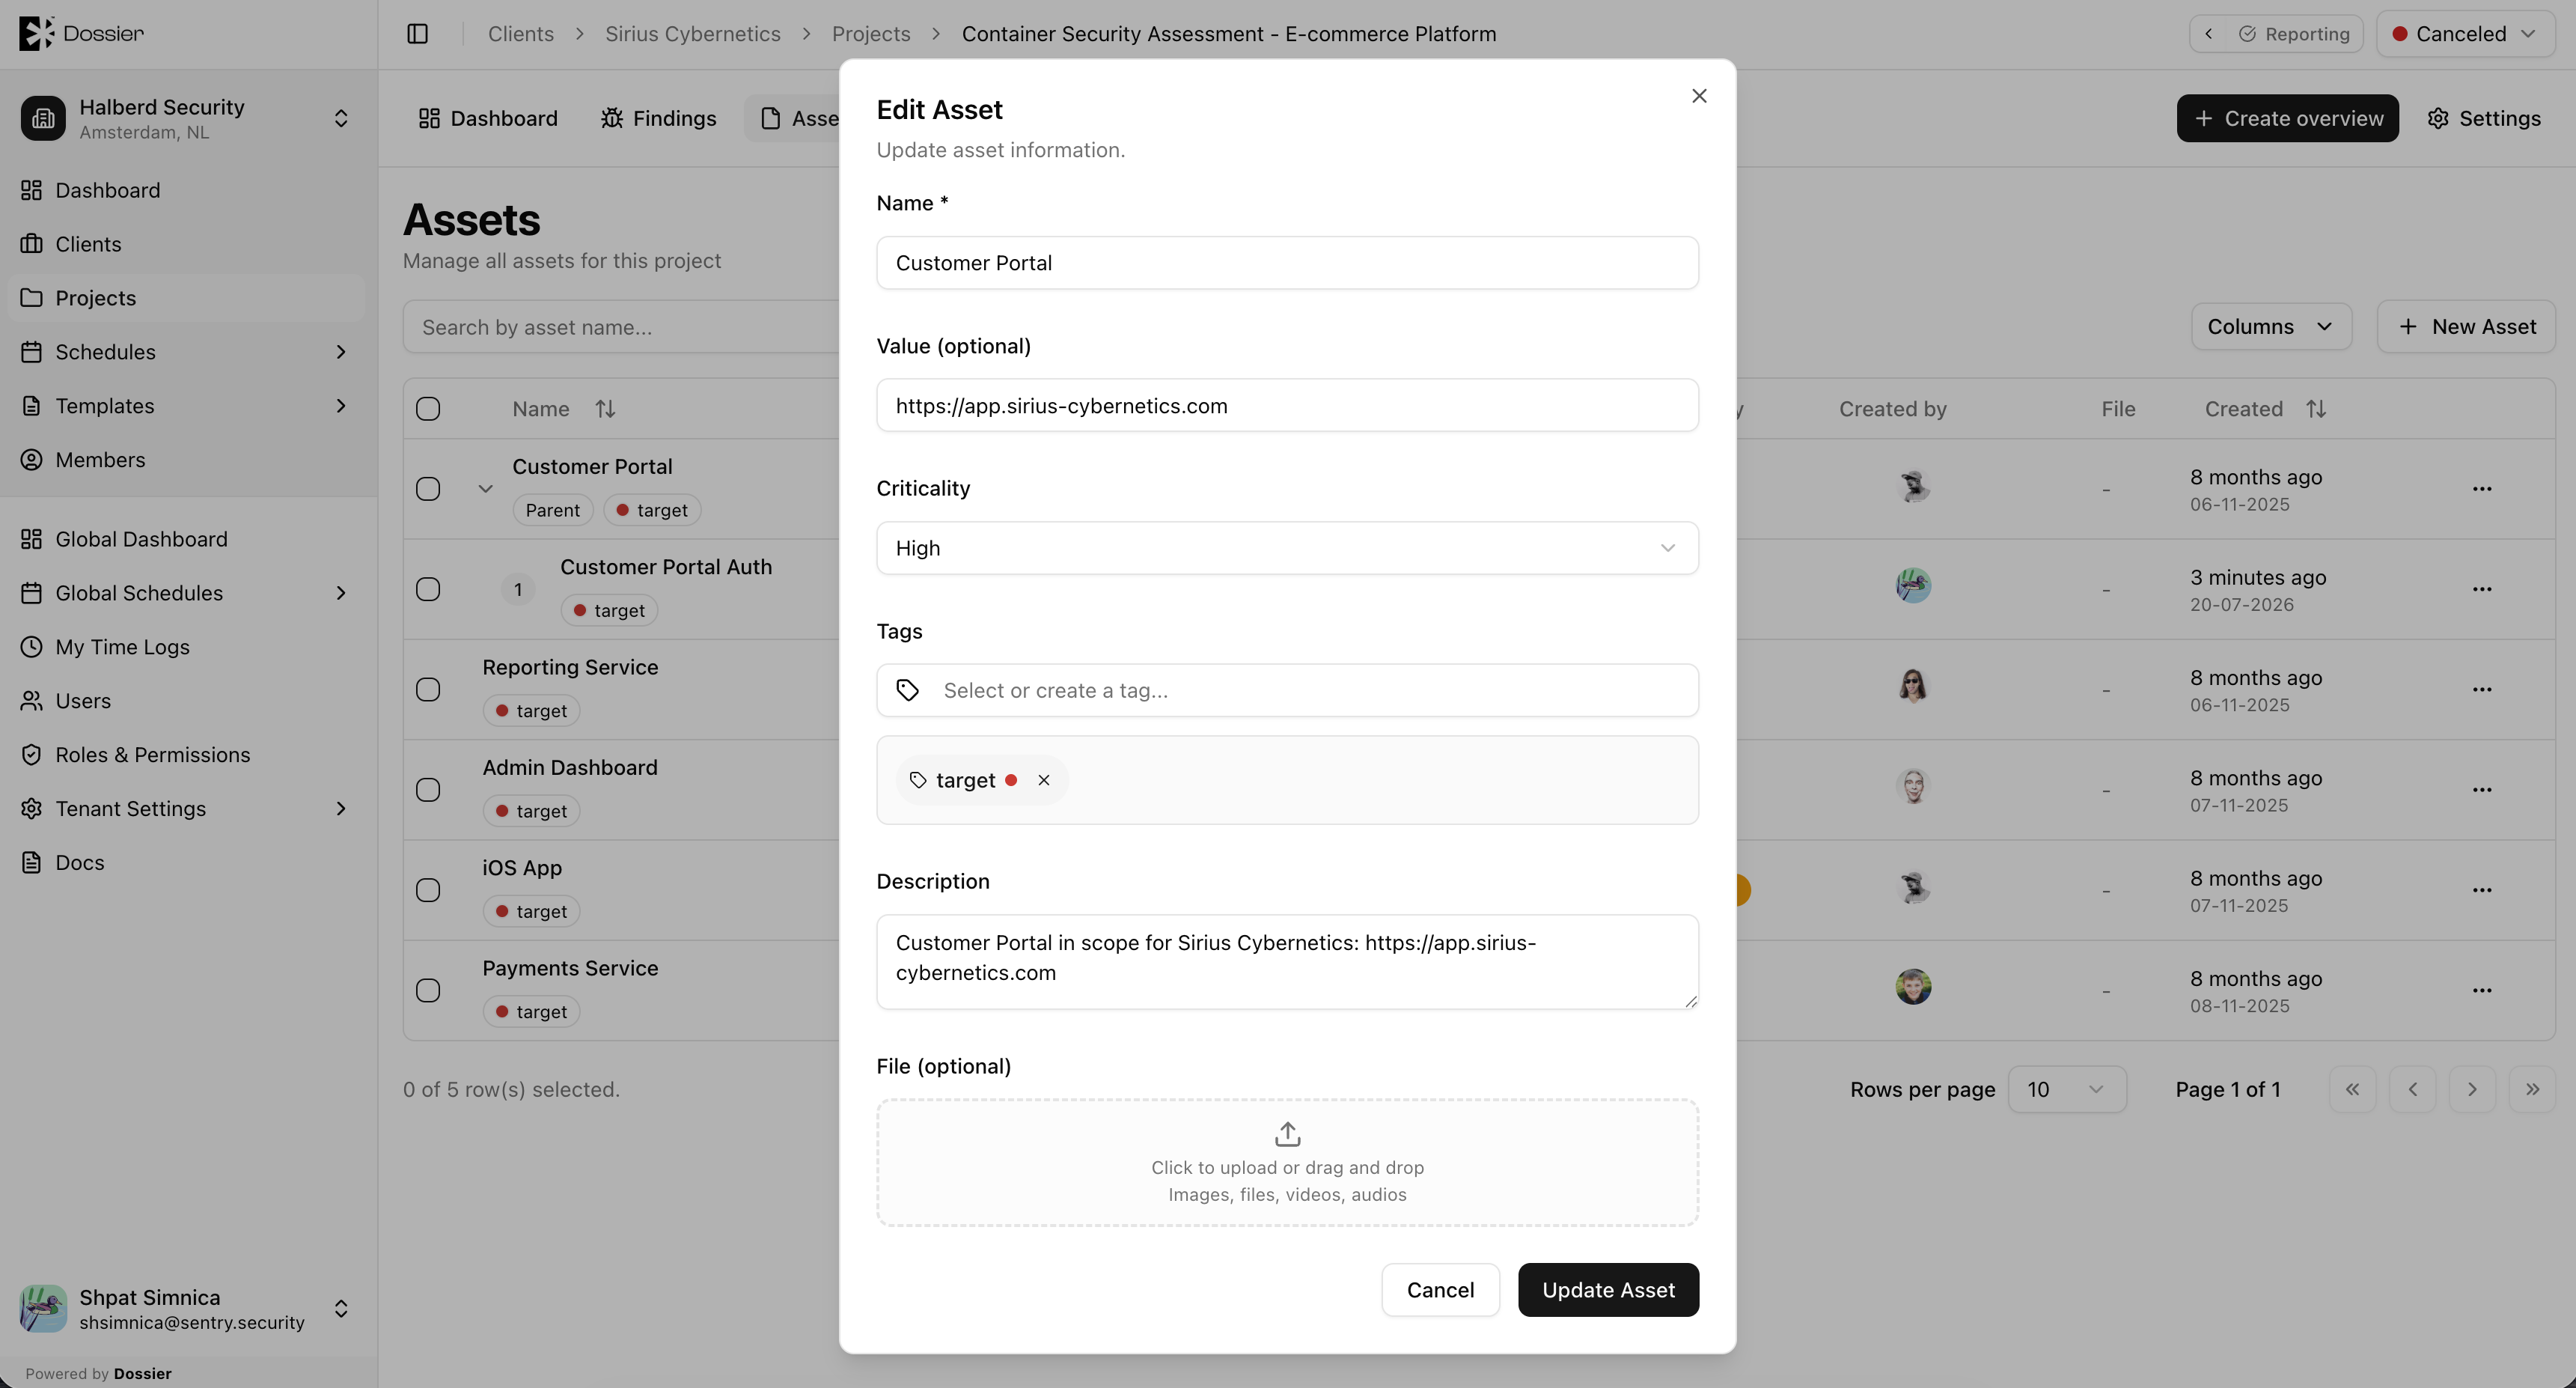Open row actions menu for Payments Service
This screenshot has width=2576, height=1388.
[x=2482, y=990]
